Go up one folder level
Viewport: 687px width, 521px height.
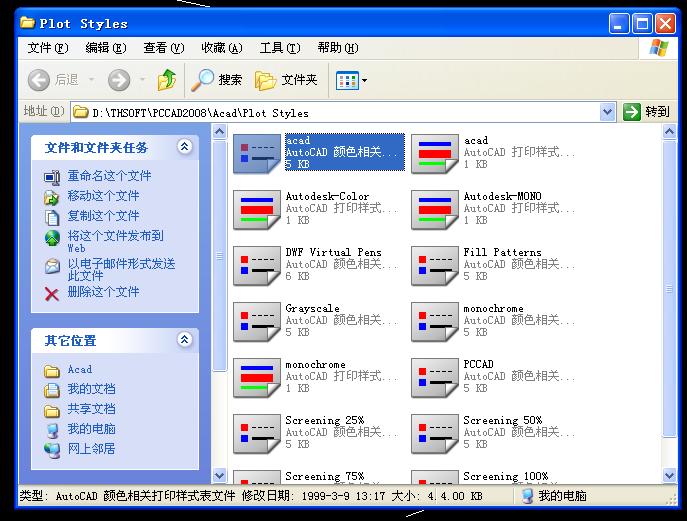[166, 80]
